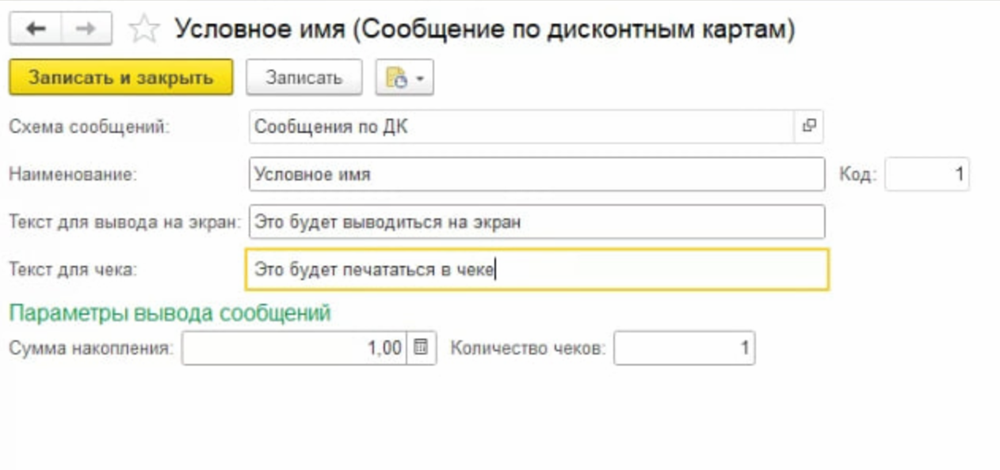This screenshot has width=1000, height=470.
Task: Click inside the Текст для чека field
Action: (x=536, y=269)
